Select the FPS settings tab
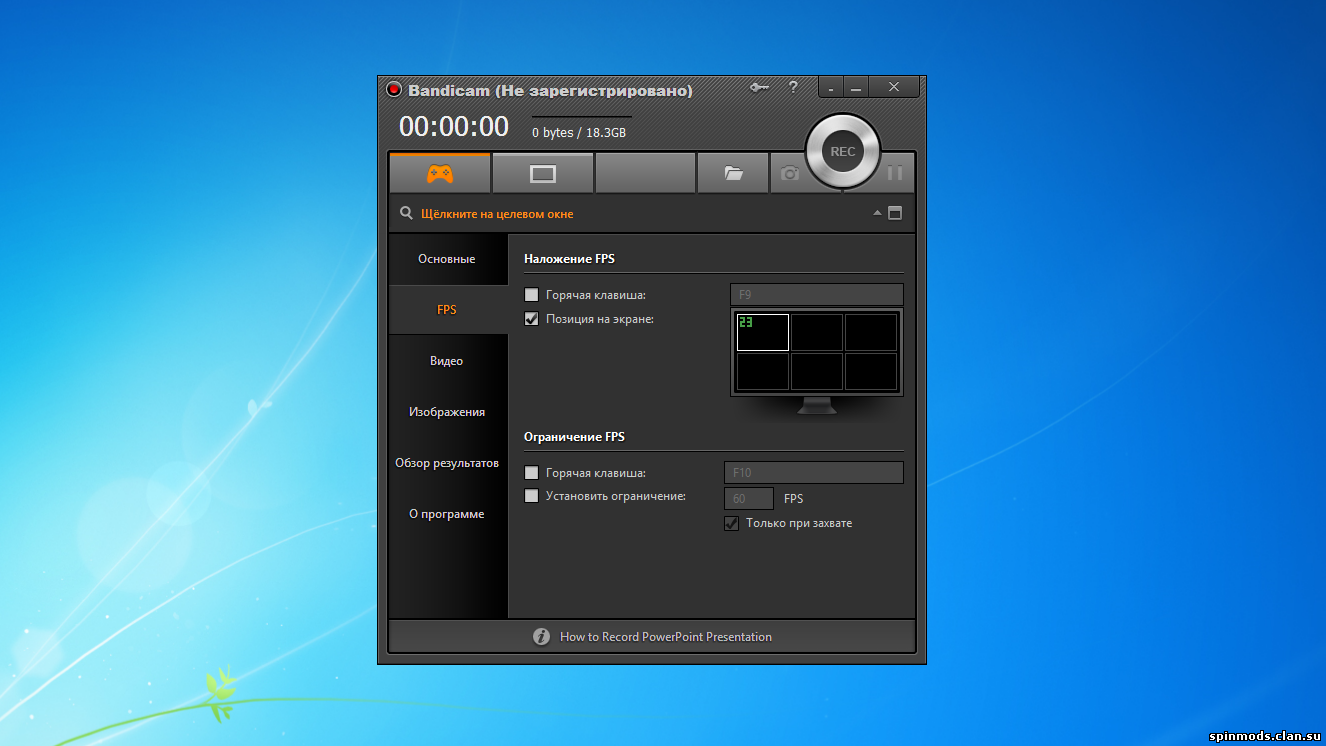Screen dimensions: 1326x746 click(x=447, y=310)
